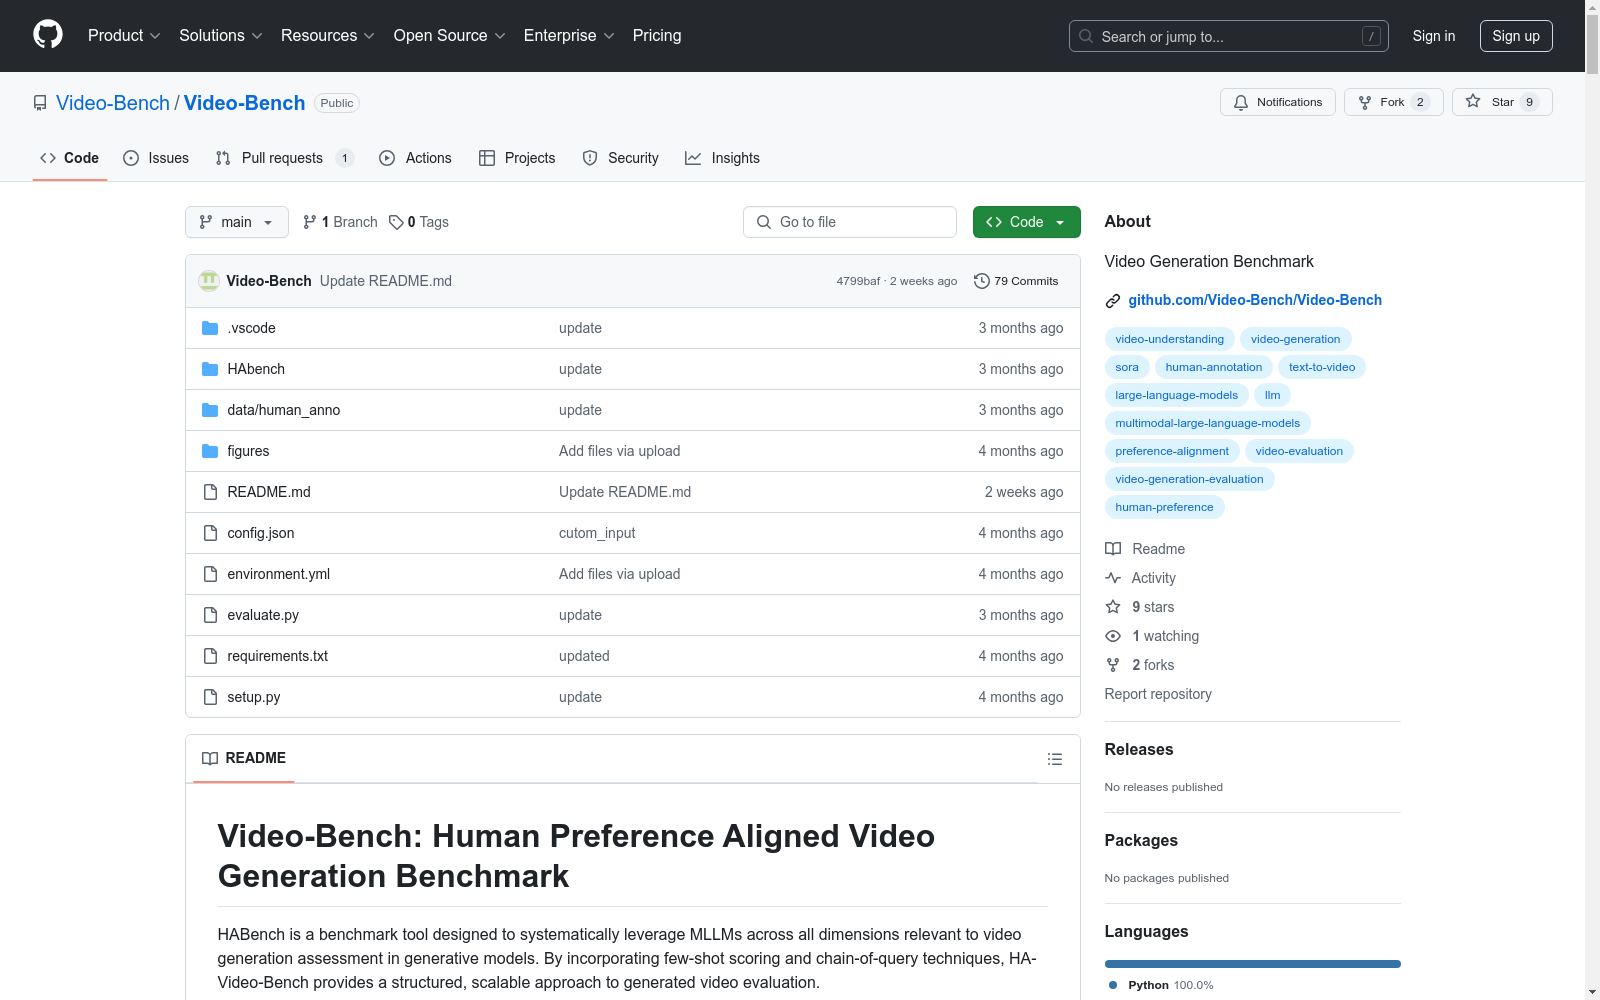Image resolution: width=1600 pixels, height=1000 pixels.
Task: Open the Product dropdown menu
Action: click(124, 35)
